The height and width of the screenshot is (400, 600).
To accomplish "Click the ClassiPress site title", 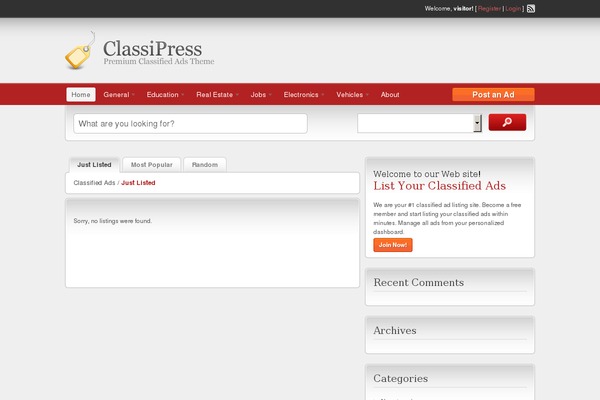I will tap(152, 49).
